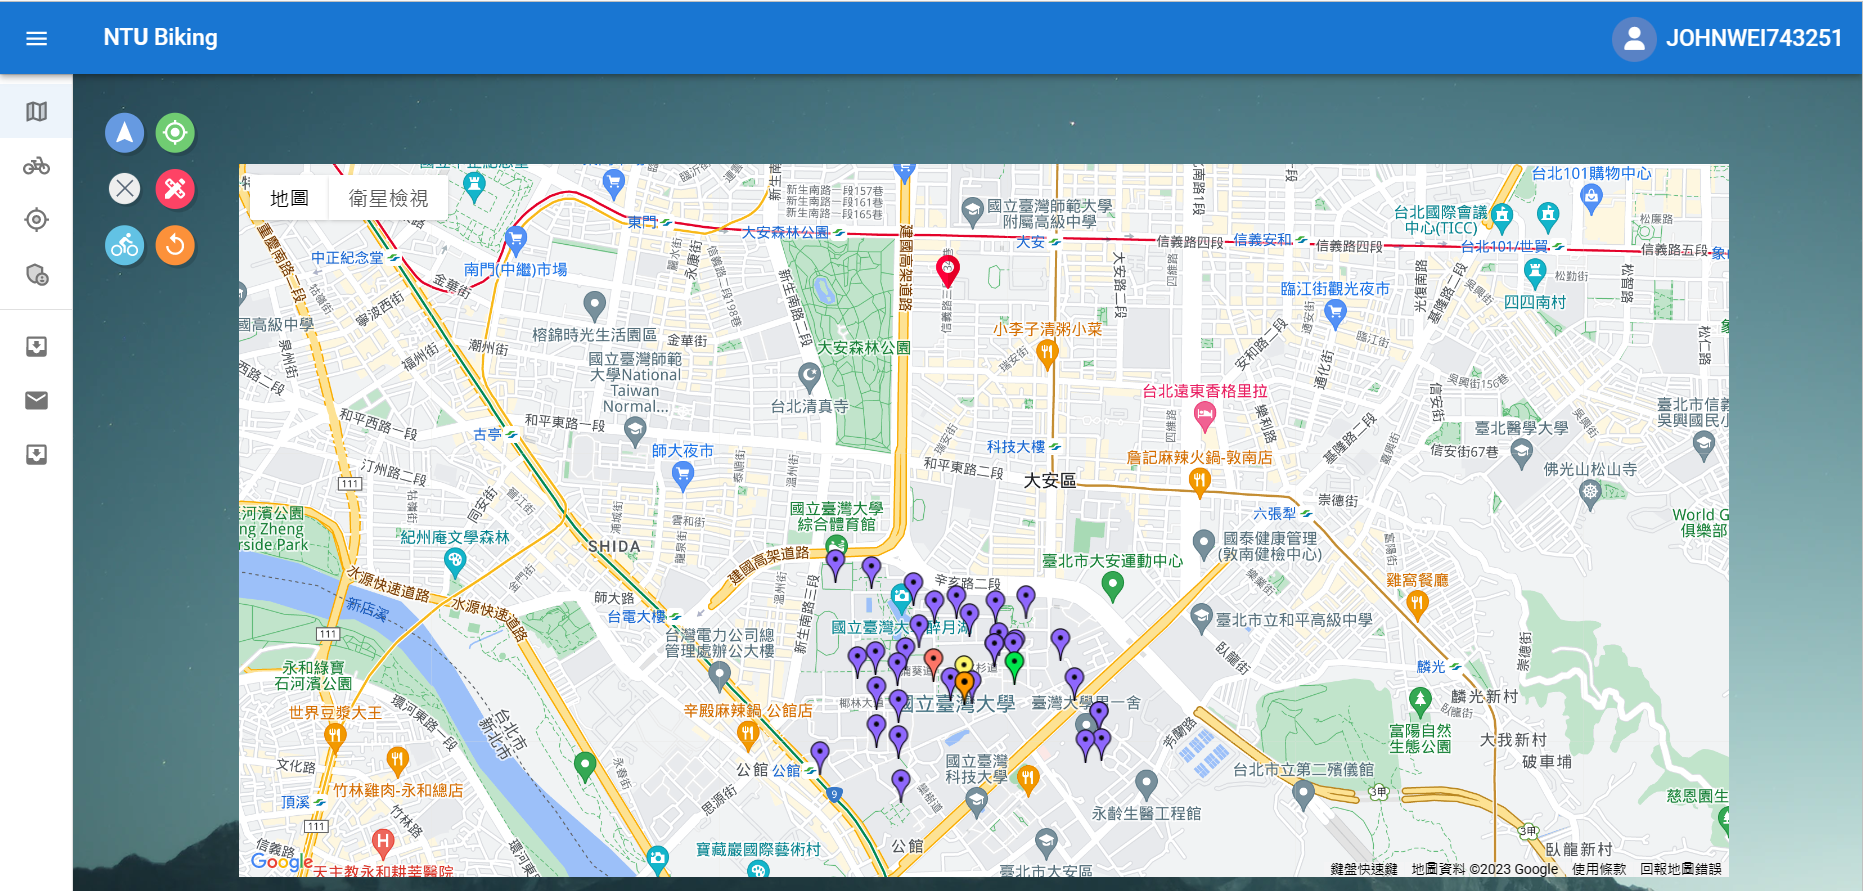The image size is (1863, 891).
Task: Select the large red marker below 信義路
Action: coord(947,269)
